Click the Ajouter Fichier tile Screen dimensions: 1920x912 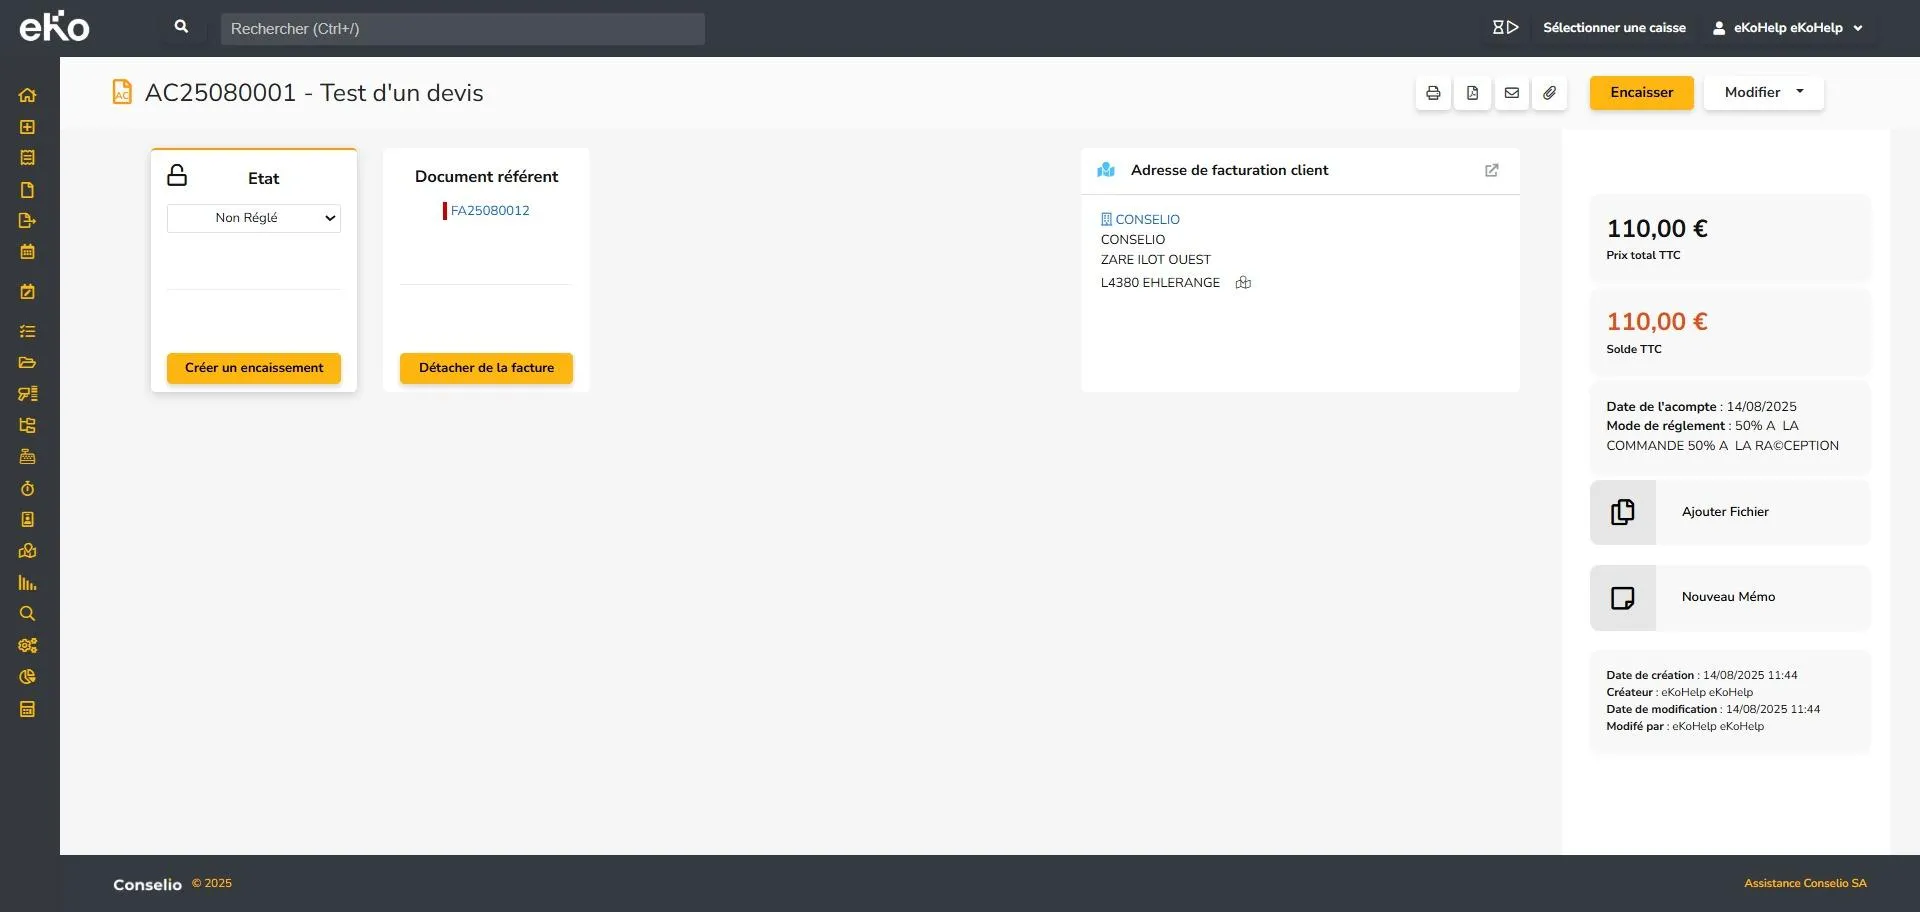click(1730, 512)
